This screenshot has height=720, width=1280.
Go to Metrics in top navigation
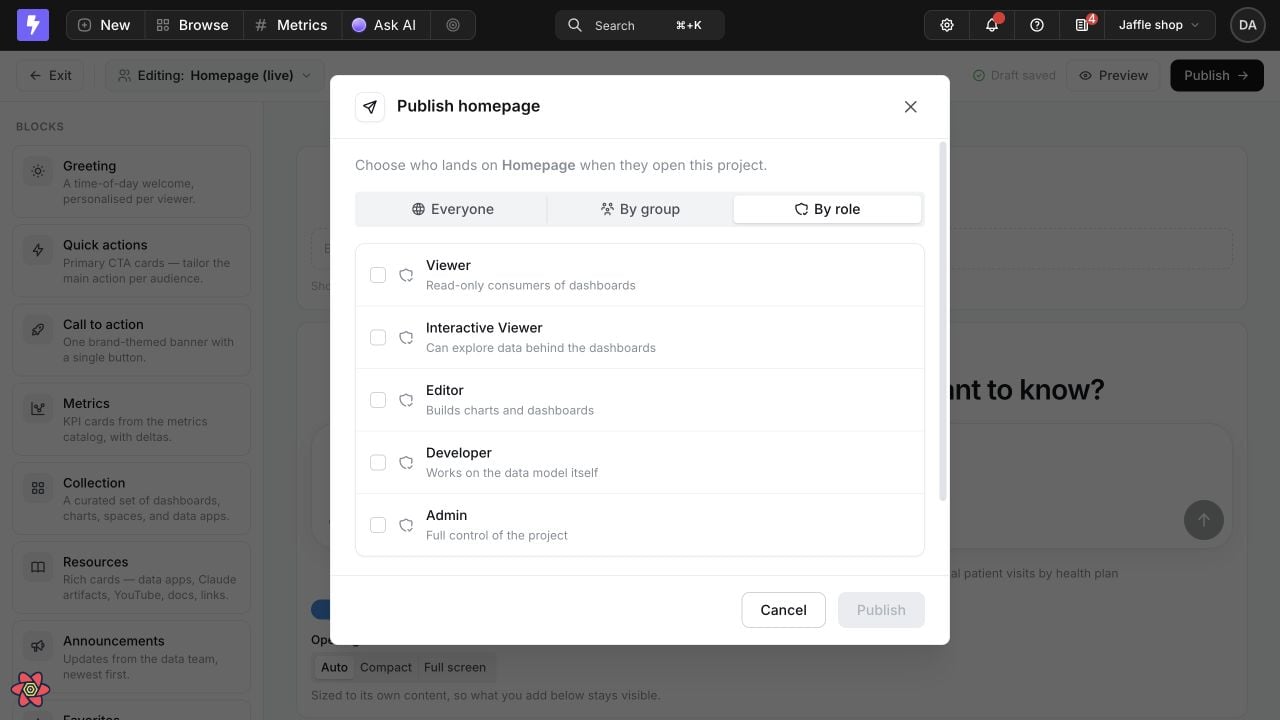tap(291, 25)
